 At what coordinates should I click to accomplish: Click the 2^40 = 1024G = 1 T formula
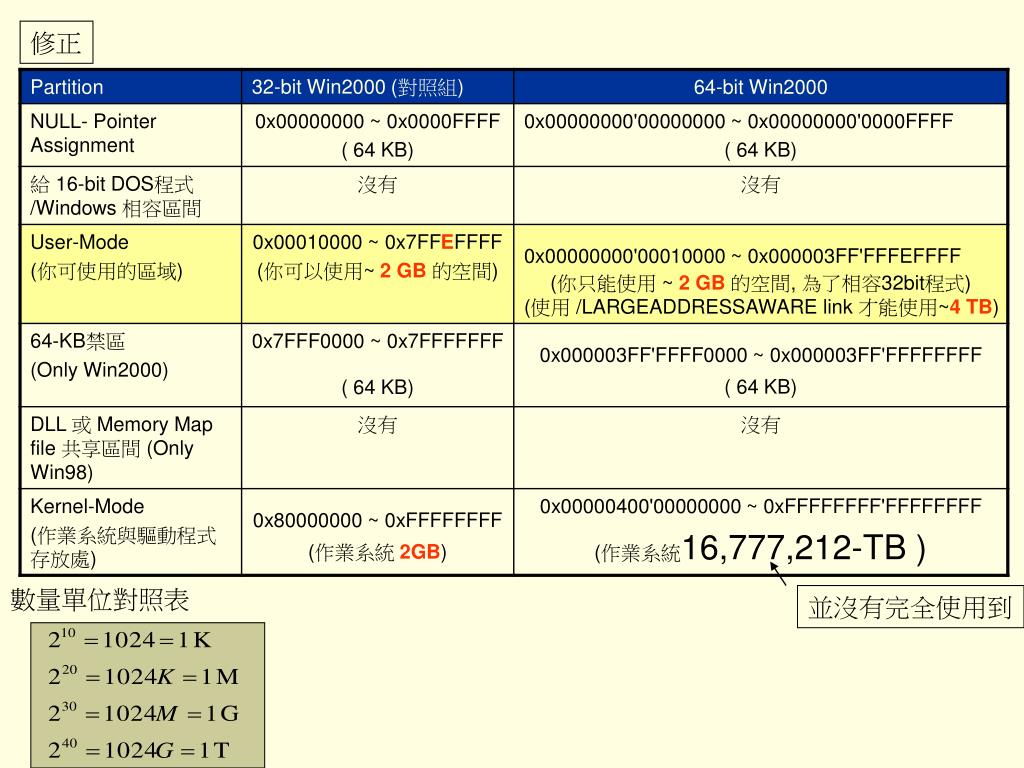(x=138, y=749)
